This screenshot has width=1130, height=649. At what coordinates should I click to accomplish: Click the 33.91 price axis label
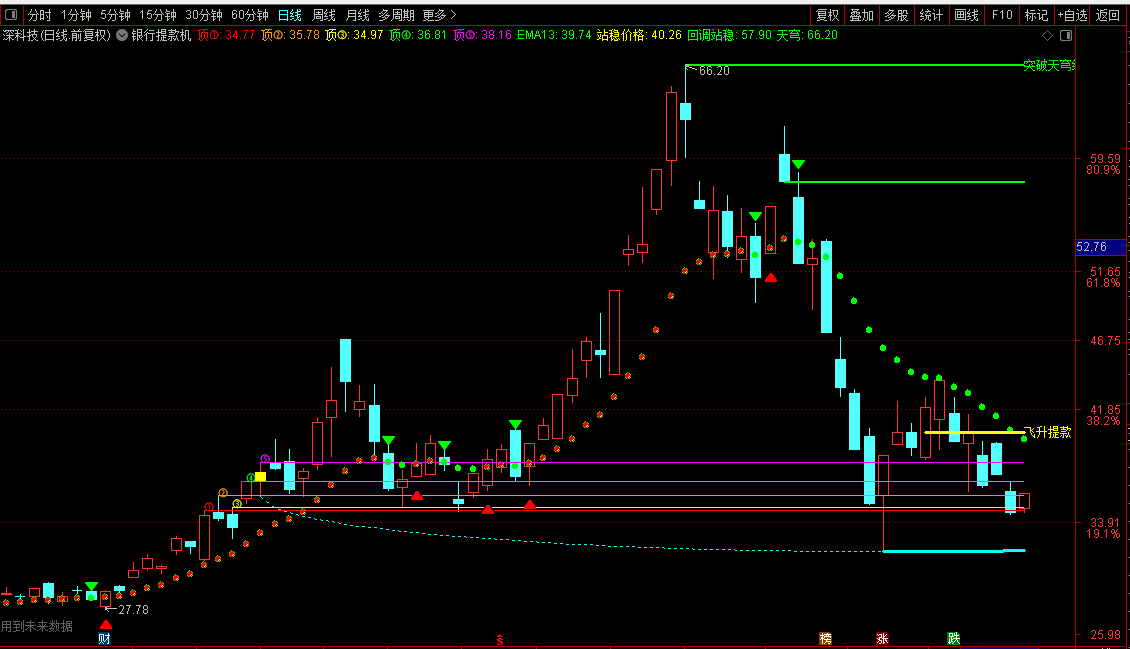tap(1105, 522)
